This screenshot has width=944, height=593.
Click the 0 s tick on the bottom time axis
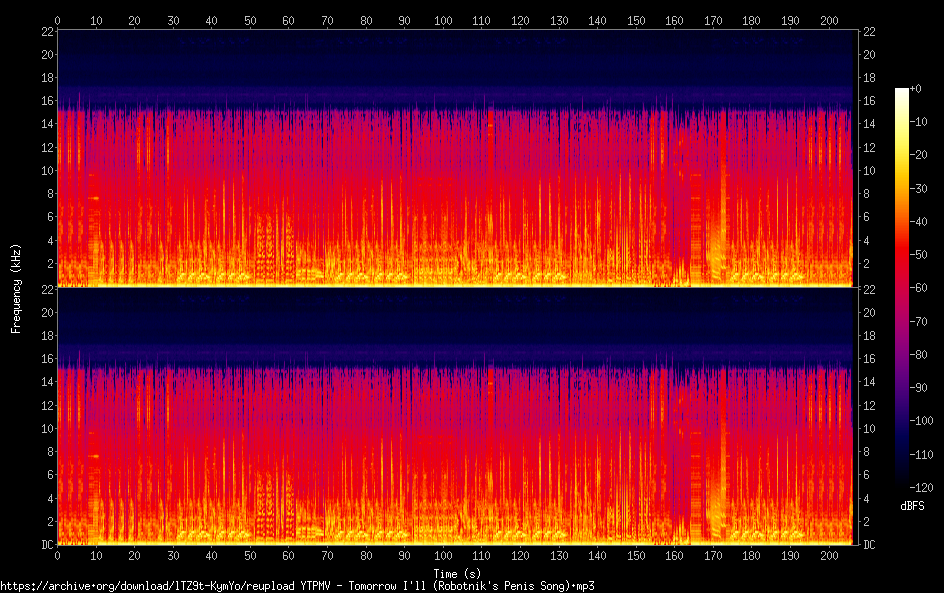(x=58, y=555)
